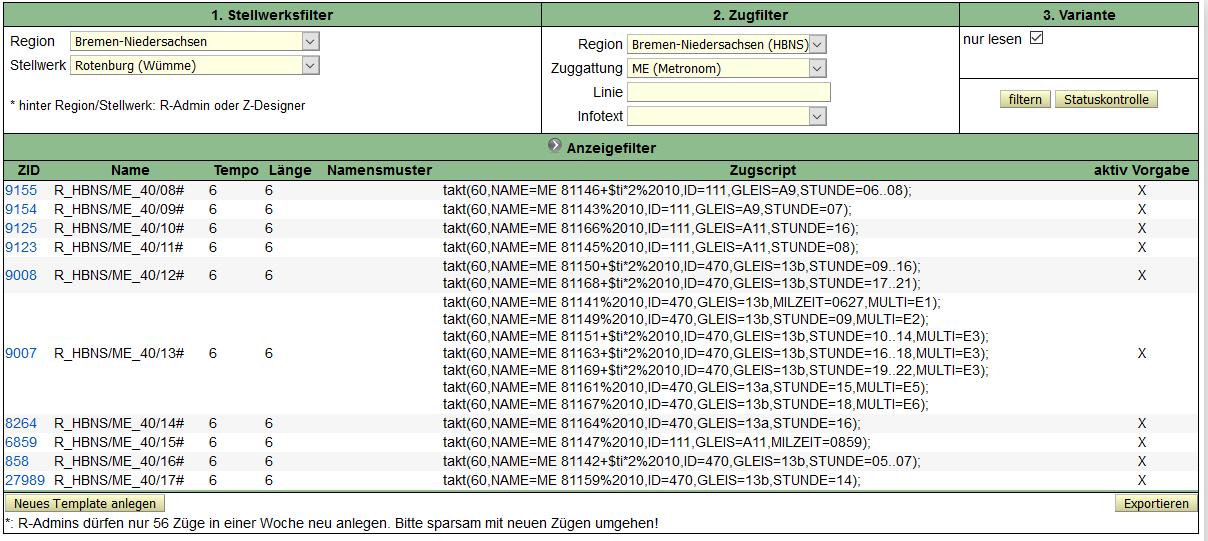This screenshot has width=1208, height=541.
Task: Click the Exportieren button
Action: 1155,504
